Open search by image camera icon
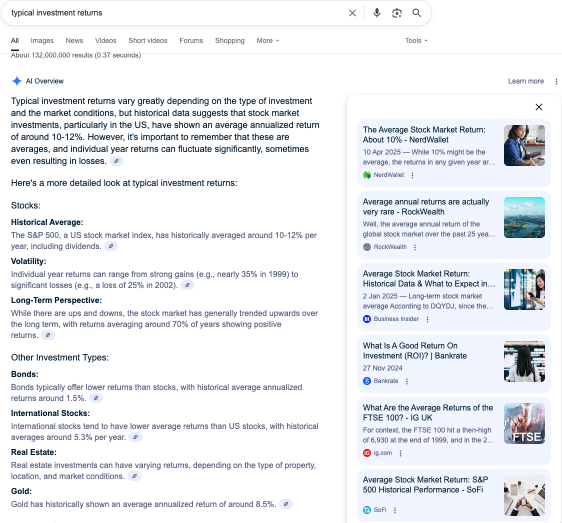562x523 pixels. coord(397,13)
